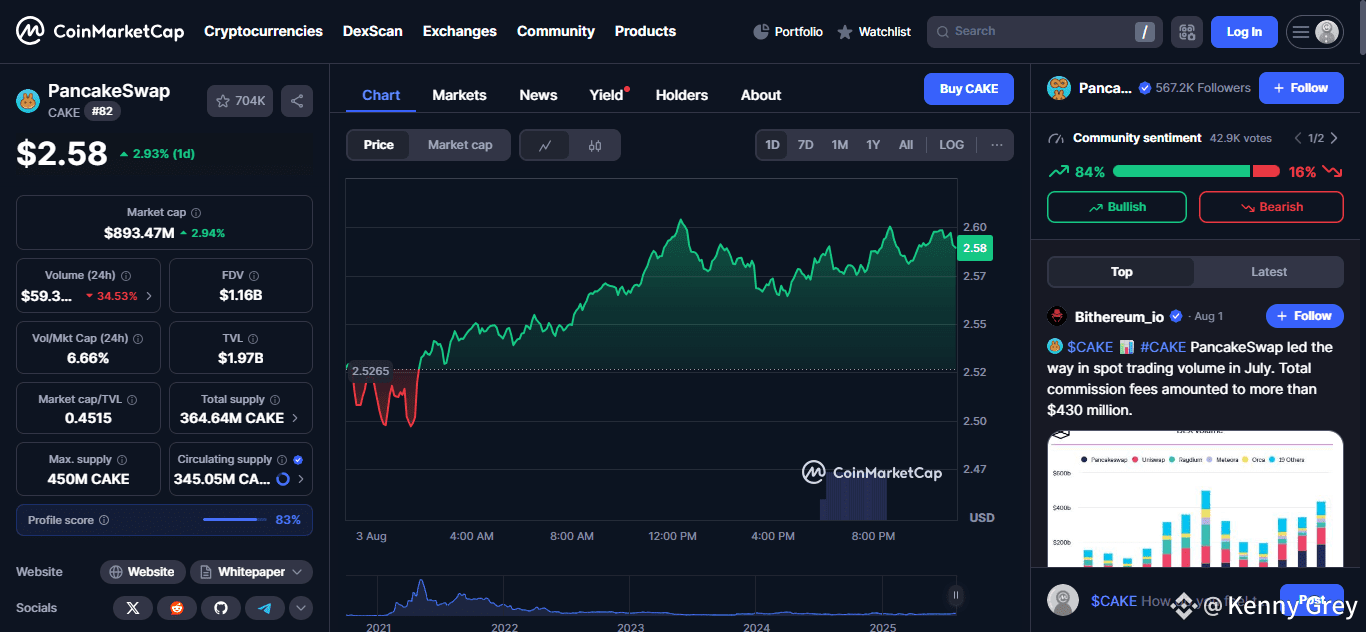Open the chart more-options ellipsis

click(x=997, y=145)
